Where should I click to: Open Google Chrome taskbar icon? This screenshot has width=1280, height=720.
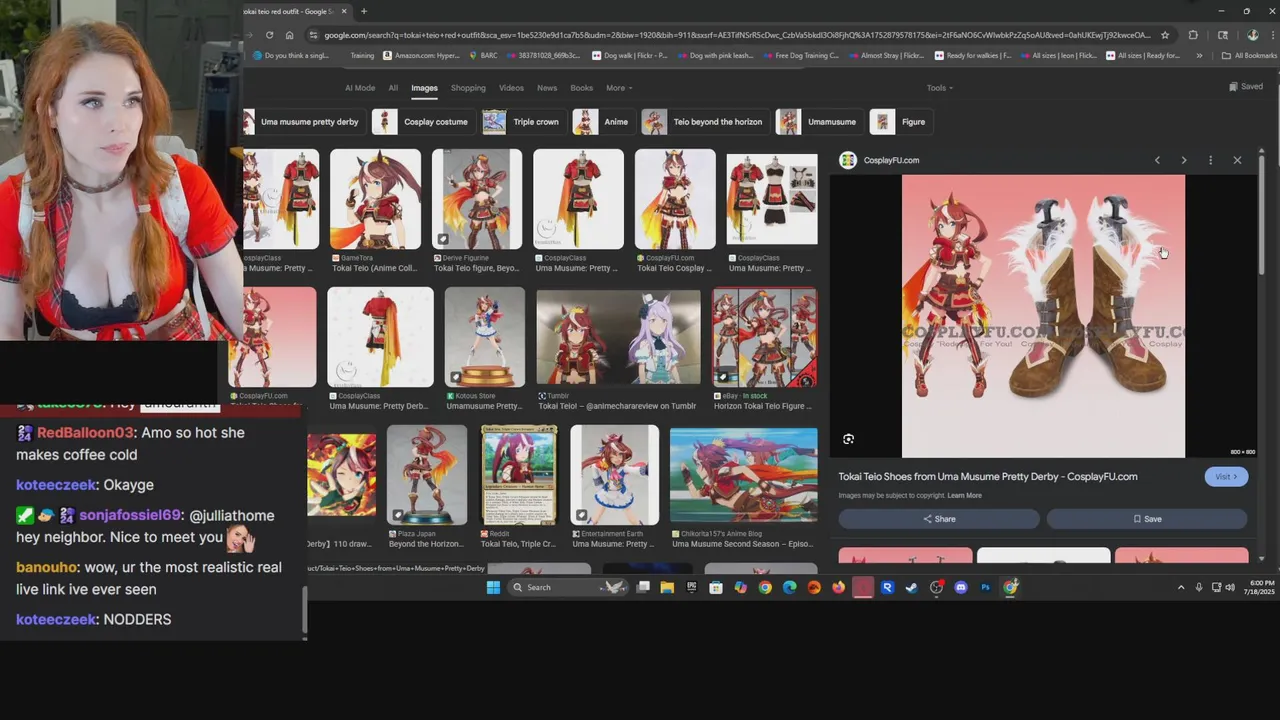(x=765, y=587)
